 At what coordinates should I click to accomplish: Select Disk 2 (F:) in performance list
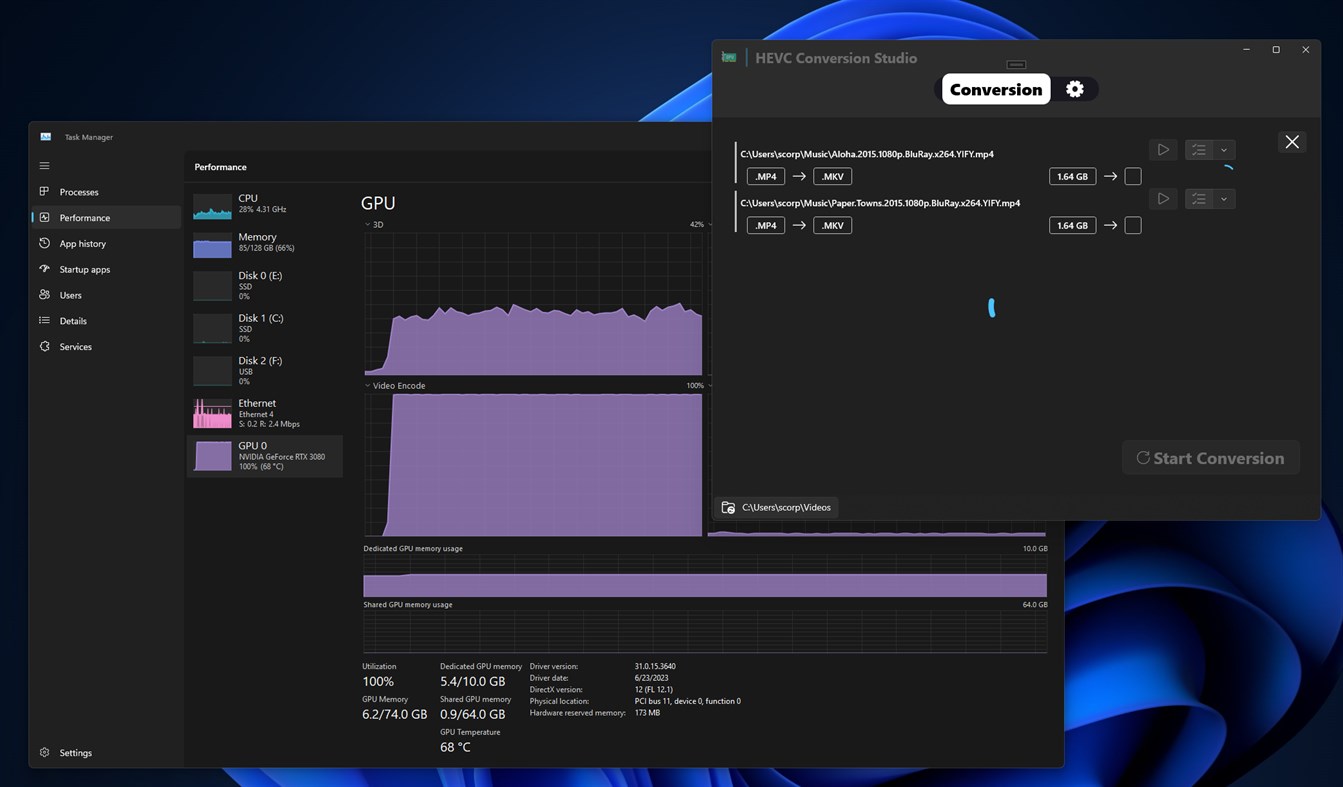pos(265,370)
